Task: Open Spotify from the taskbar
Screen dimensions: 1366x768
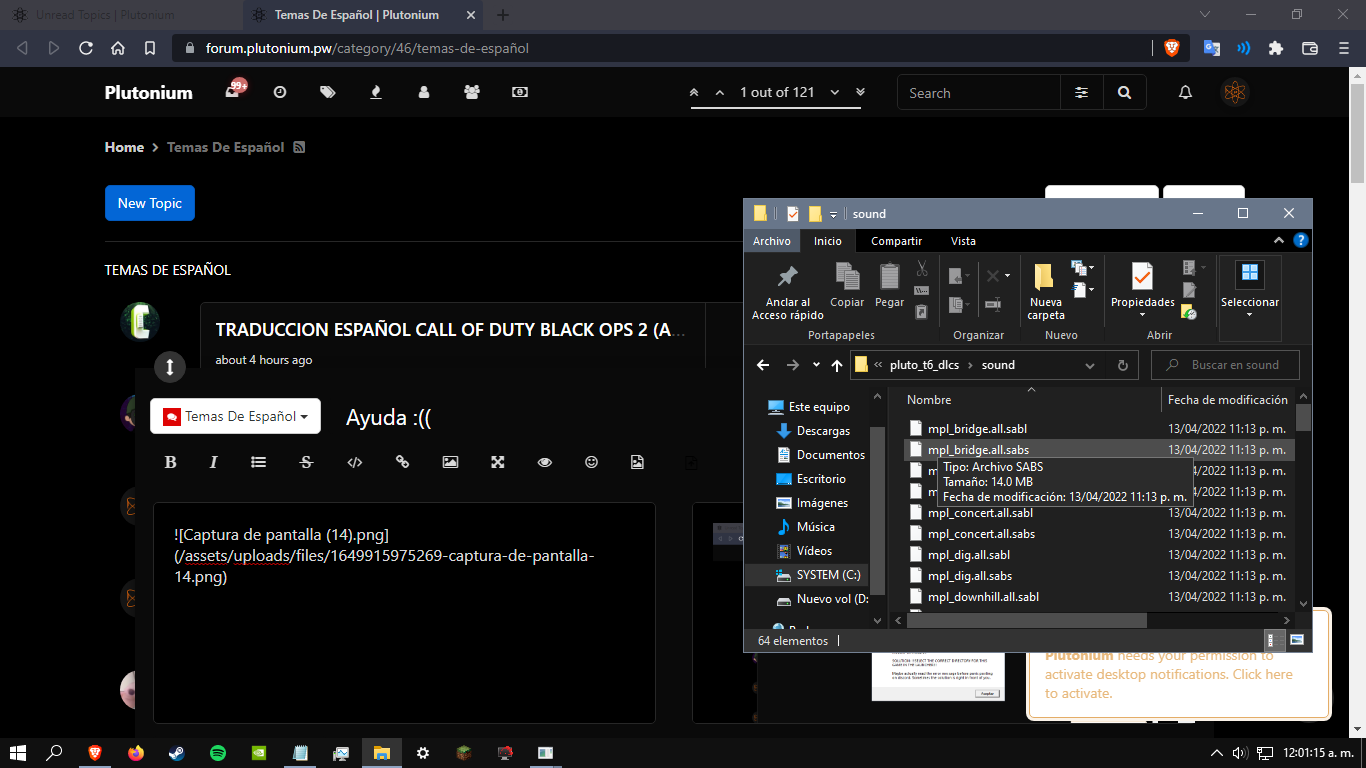Action: point(218,753)
